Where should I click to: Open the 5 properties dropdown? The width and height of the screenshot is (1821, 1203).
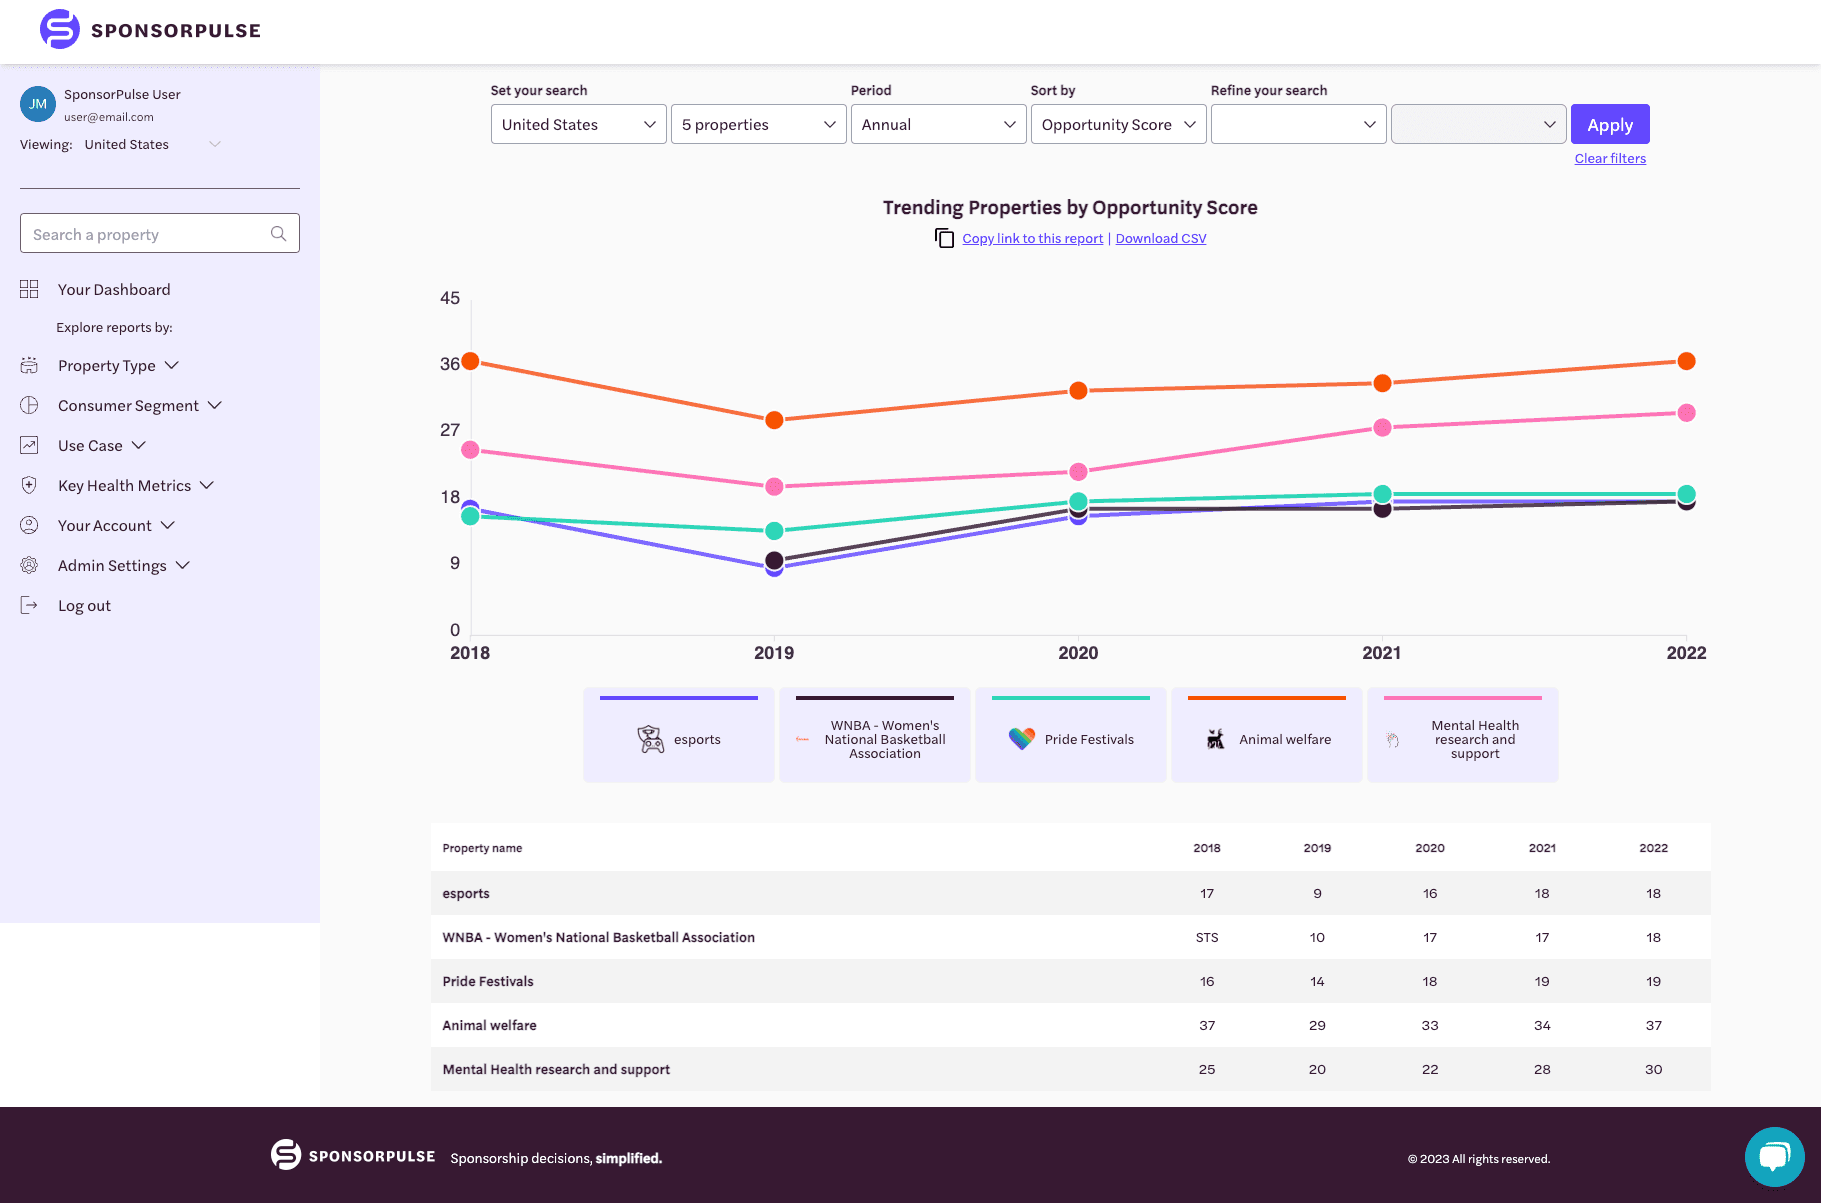758,125
